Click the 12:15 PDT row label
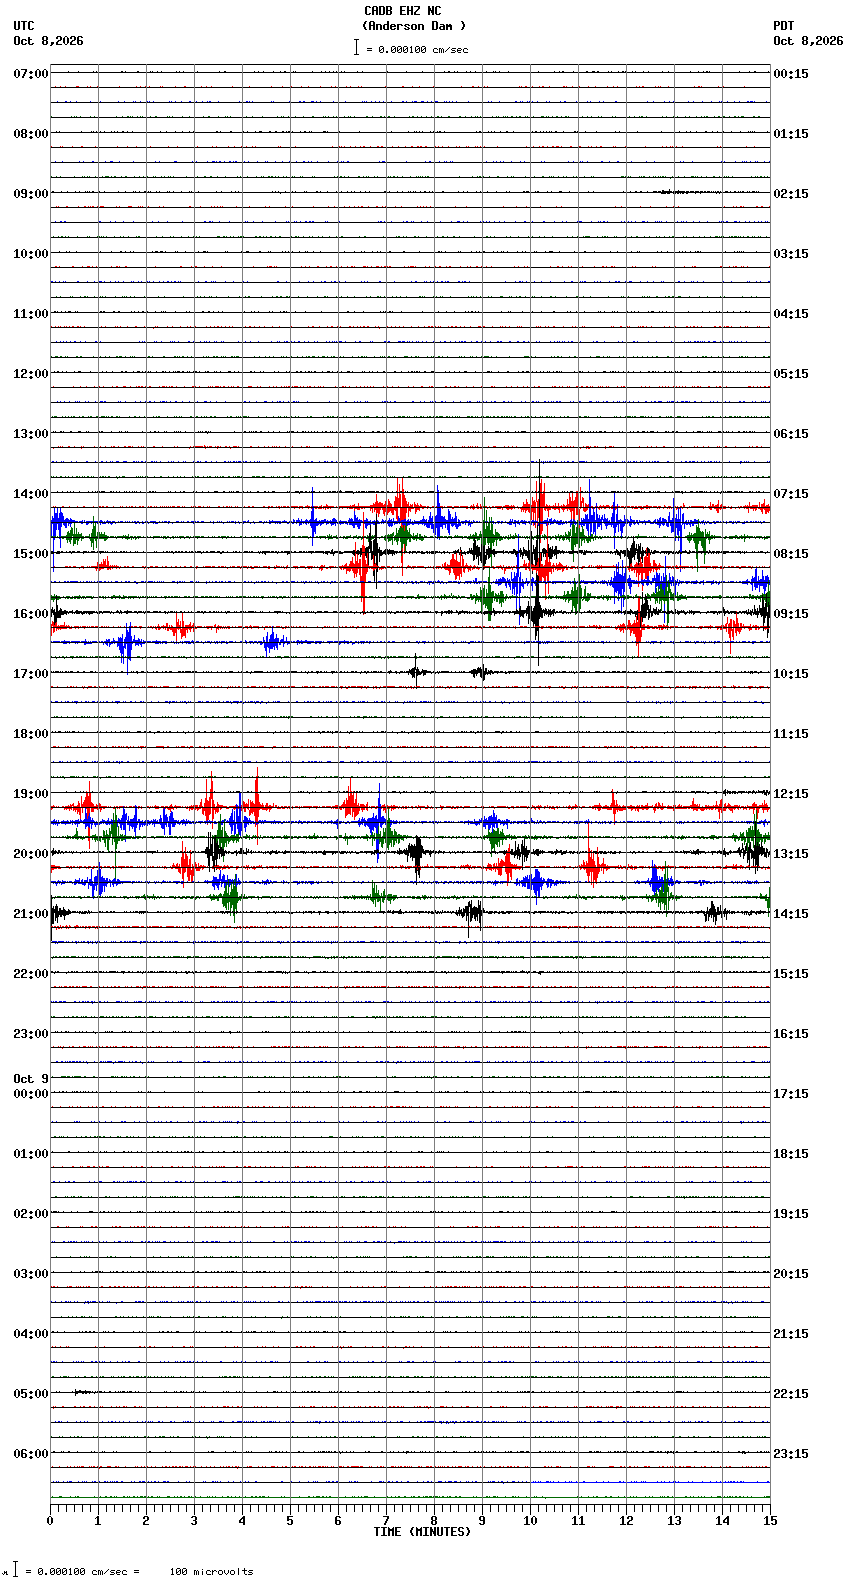The height and width of the screenshot is (1584, 850). [x=791, y=794]
